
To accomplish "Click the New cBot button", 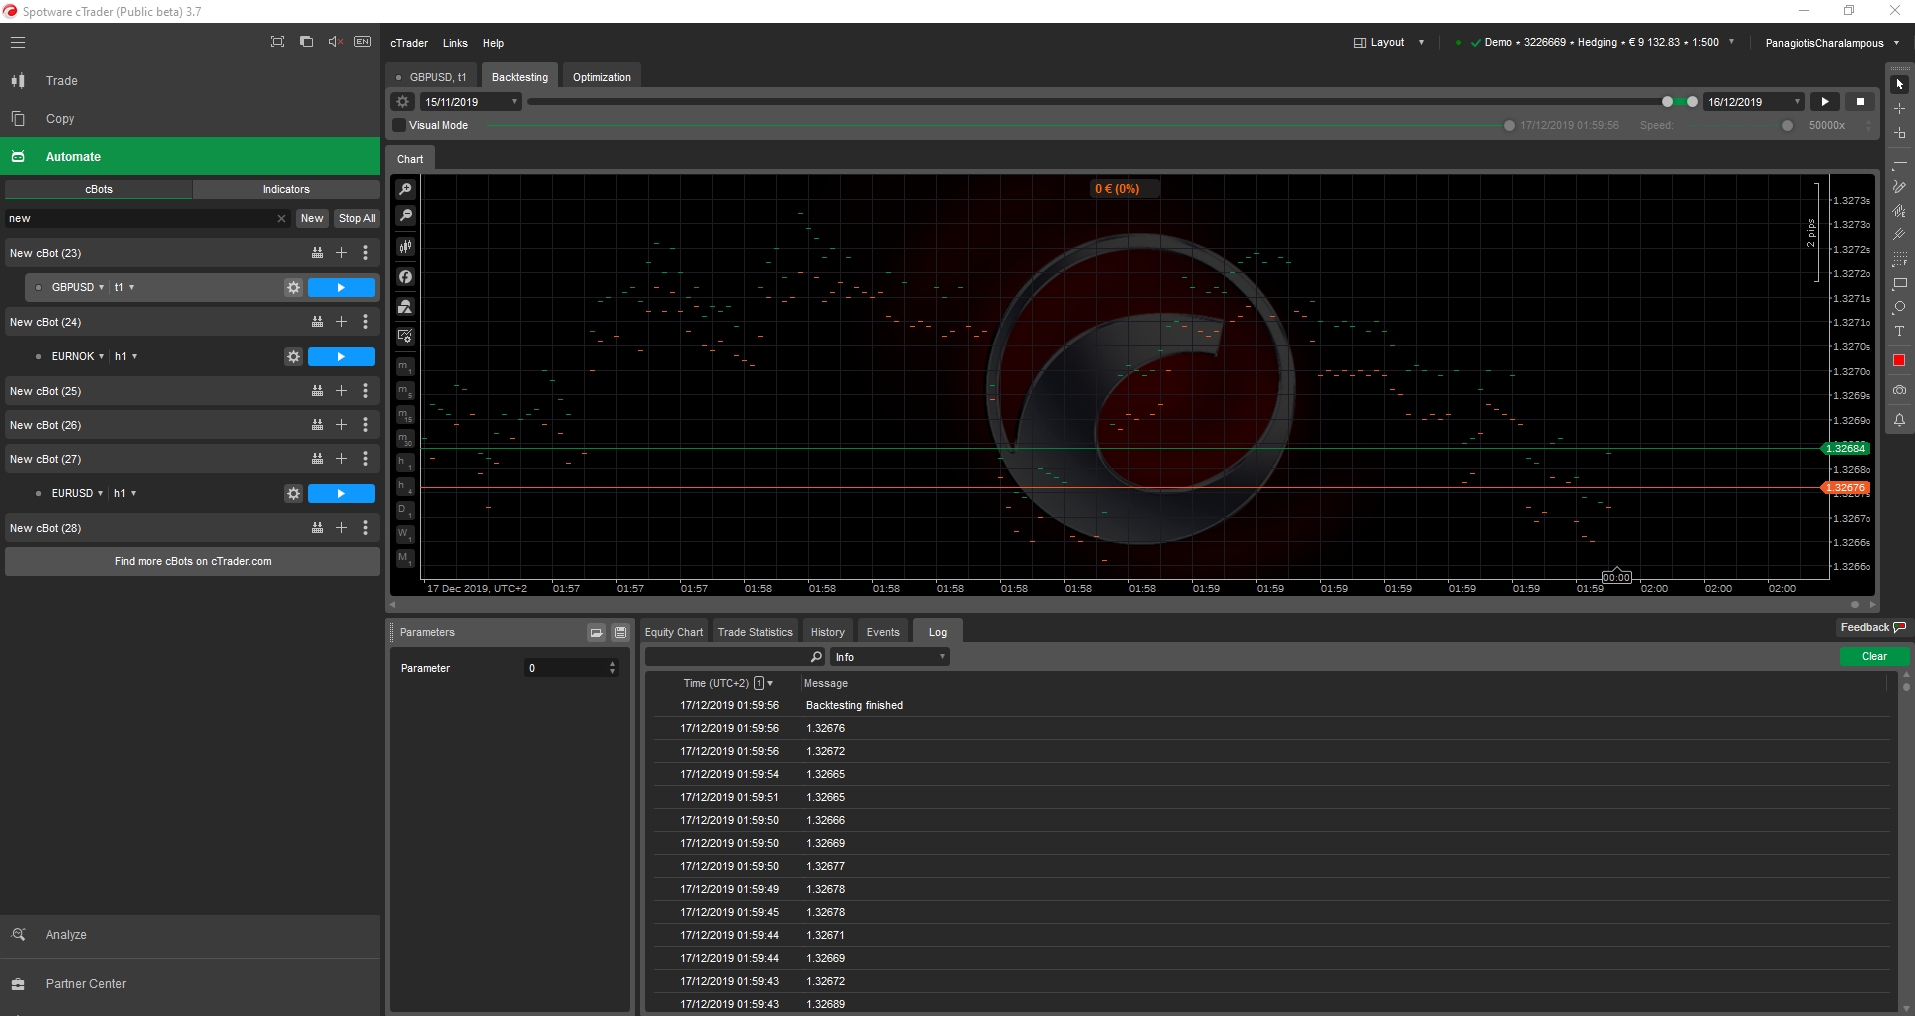I will click(x=312, y=218).
